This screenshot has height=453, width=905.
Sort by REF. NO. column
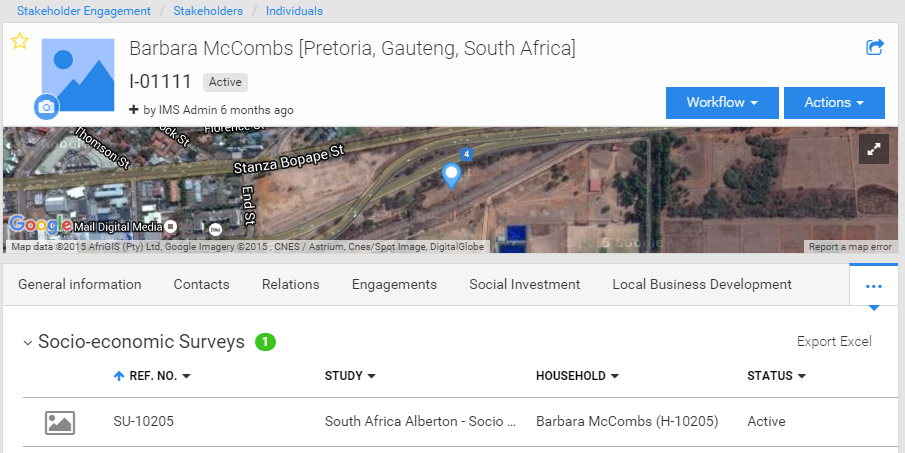point(152,376)
